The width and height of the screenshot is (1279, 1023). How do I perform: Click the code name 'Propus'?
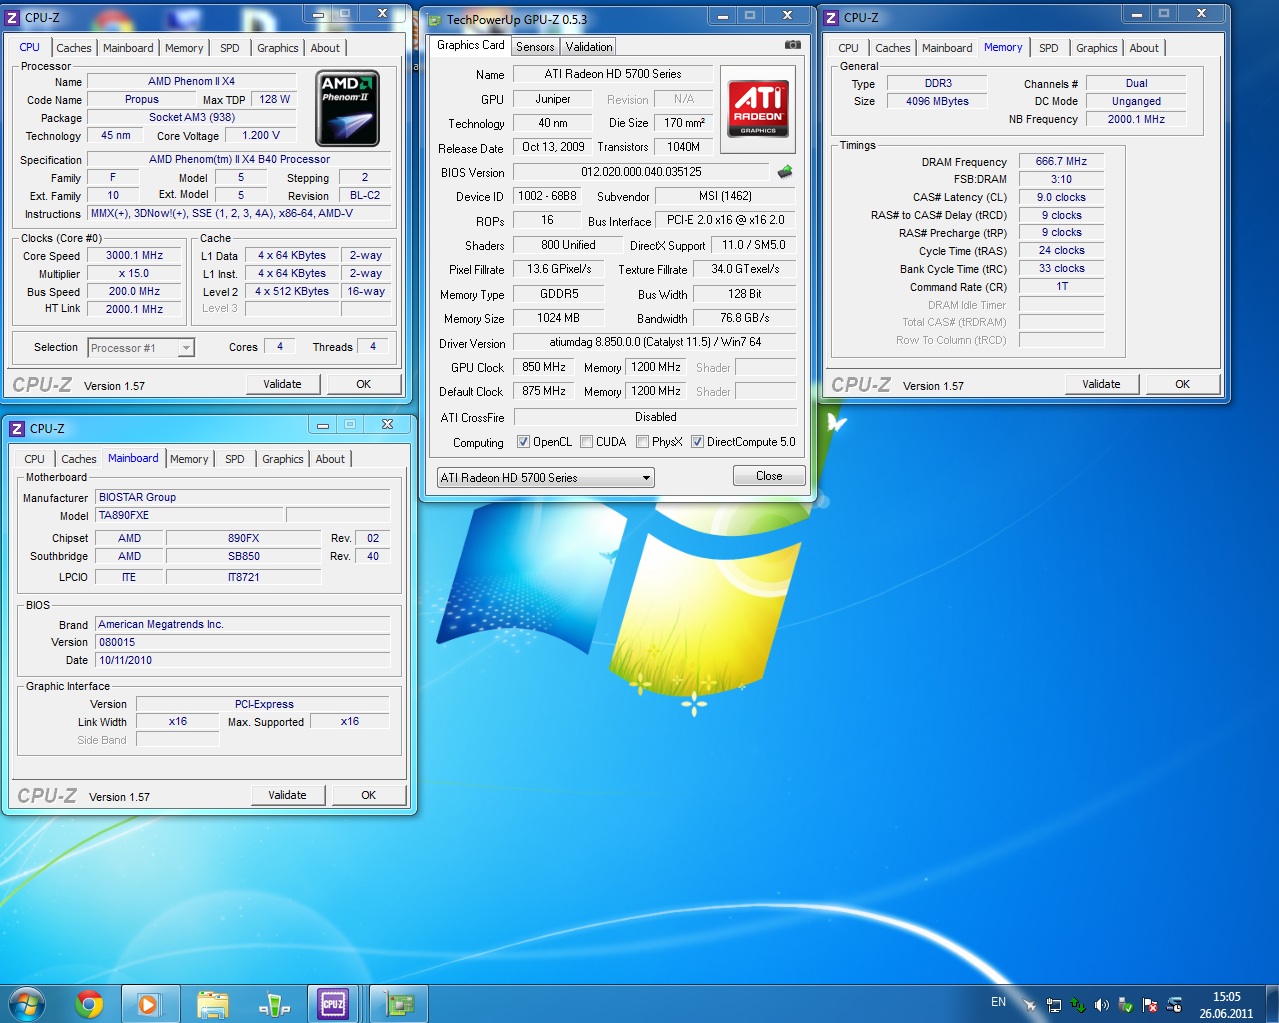coord(141,99)
